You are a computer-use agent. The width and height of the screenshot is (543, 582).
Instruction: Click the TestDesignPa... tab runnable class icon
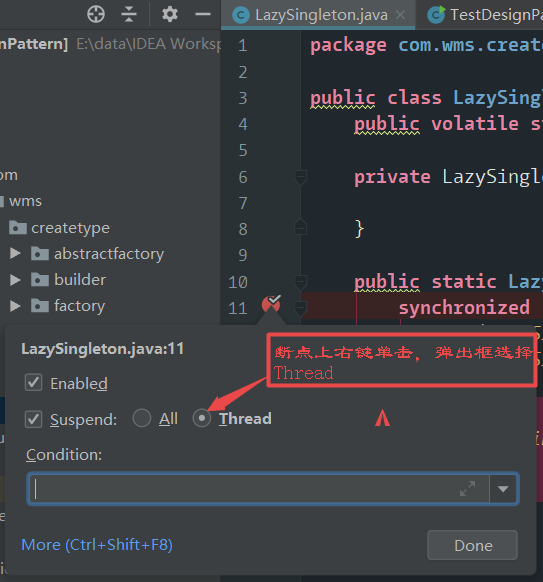click(x=436, y=15)
